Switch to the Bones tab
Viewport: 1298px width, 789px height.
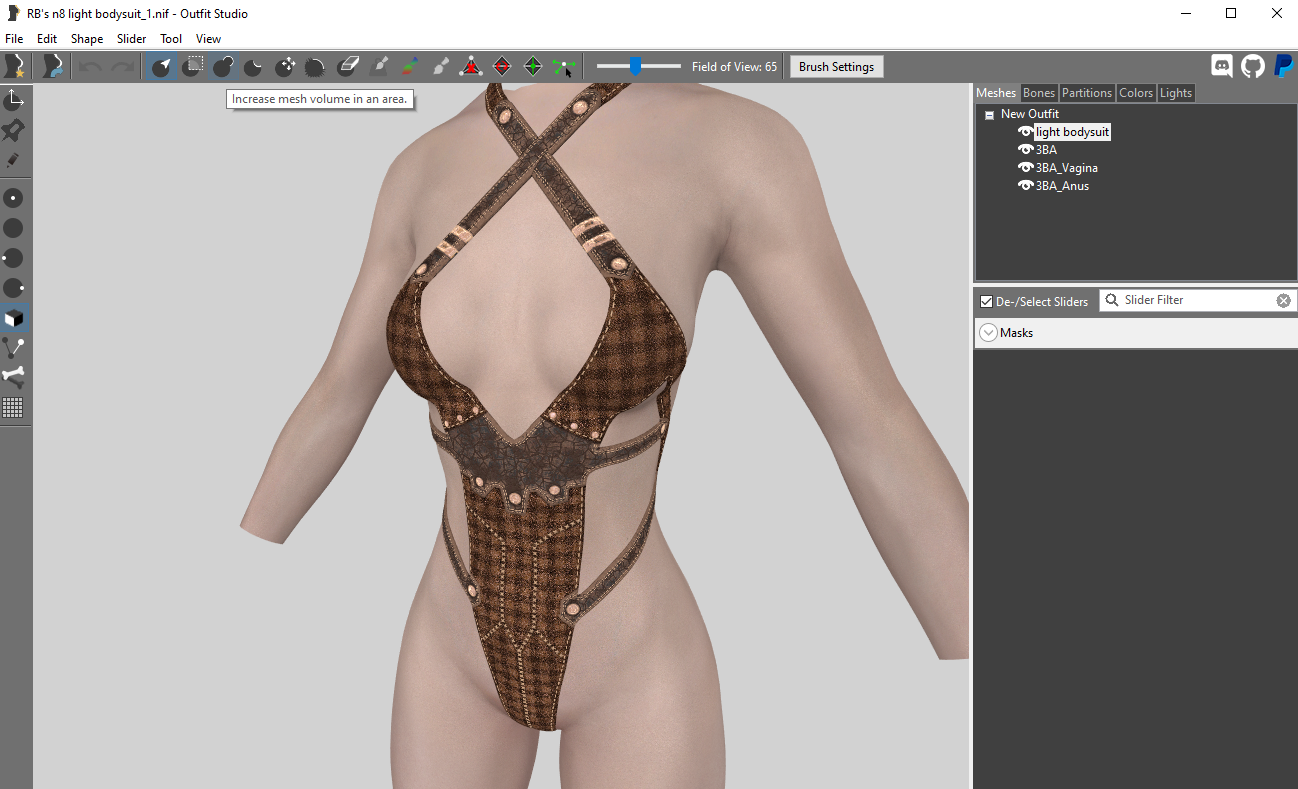click(x=1038, y=93)
